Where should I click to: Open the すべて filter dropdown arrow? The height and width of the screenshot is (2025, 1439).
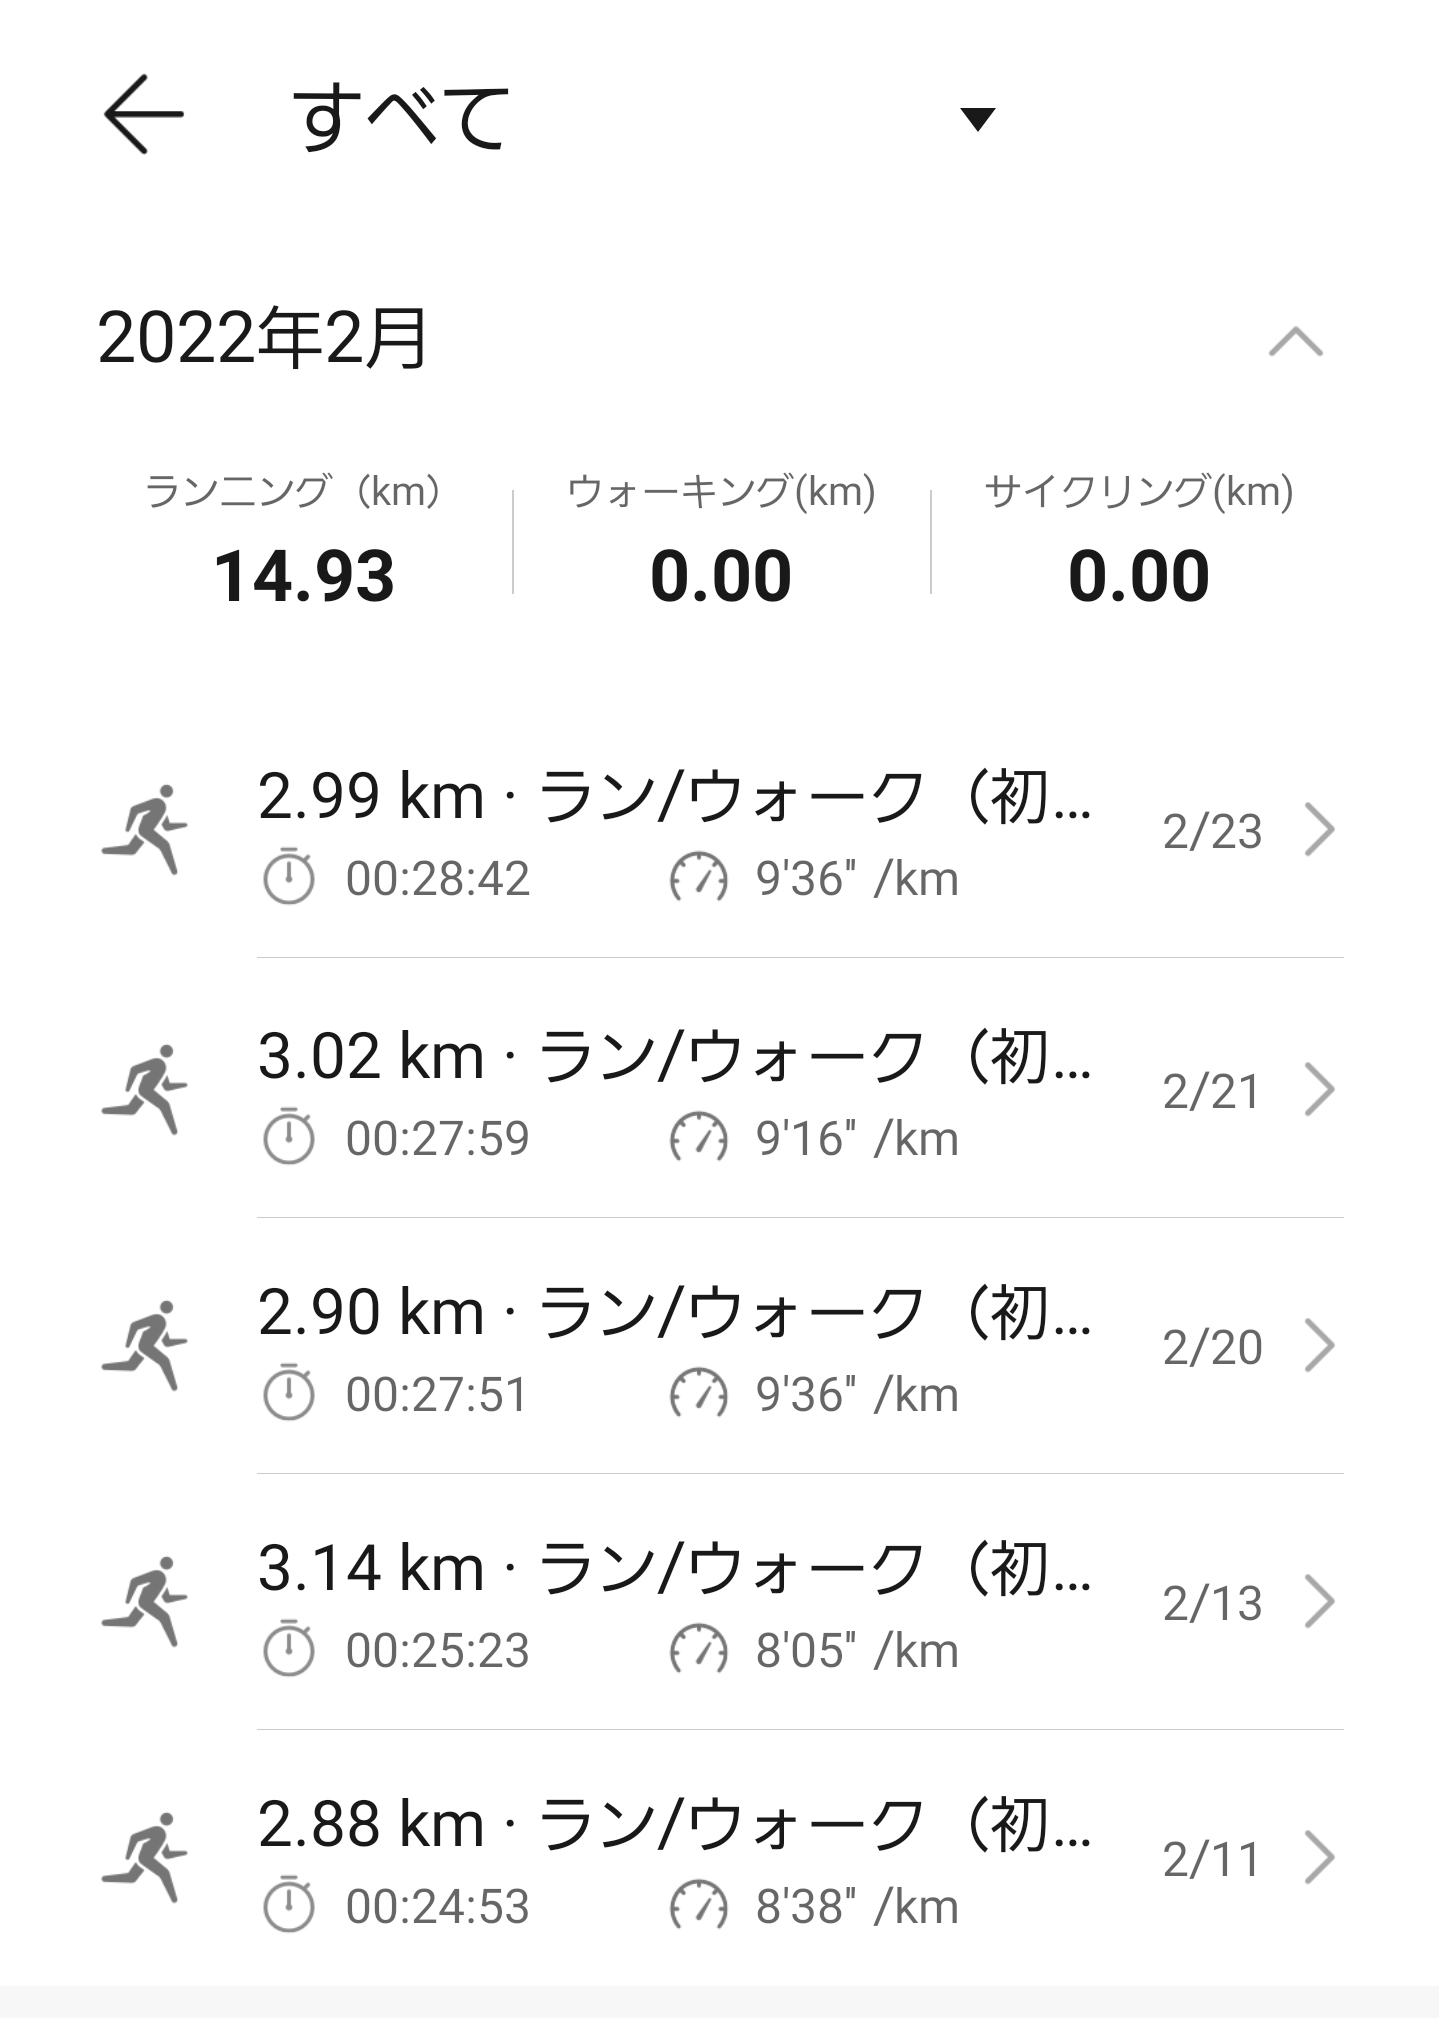976,119
